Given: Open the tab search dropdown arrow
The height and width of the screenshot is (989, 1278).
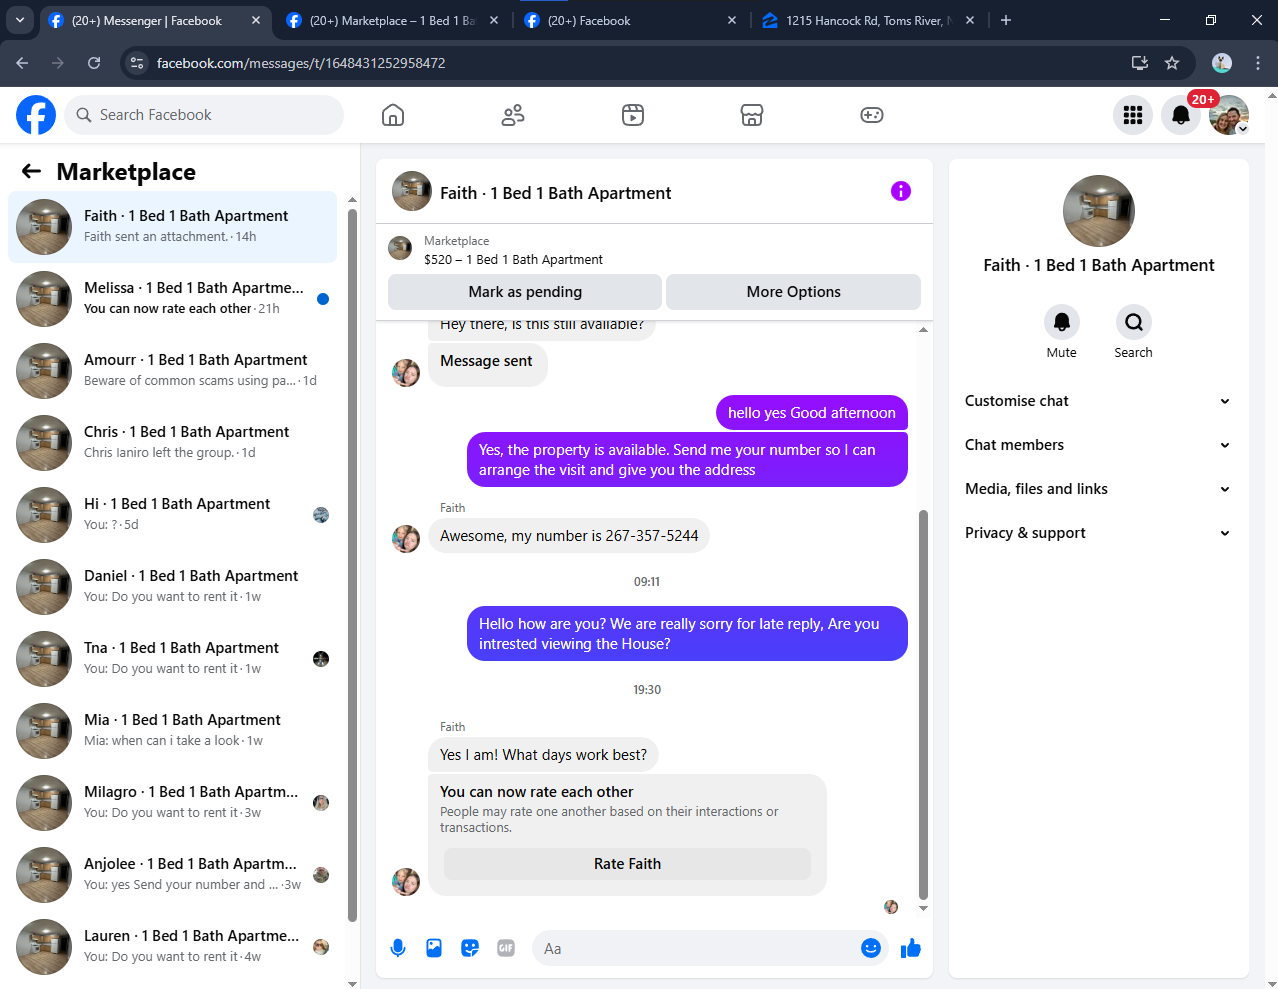Looking at the screenshot, I should 20,20.
